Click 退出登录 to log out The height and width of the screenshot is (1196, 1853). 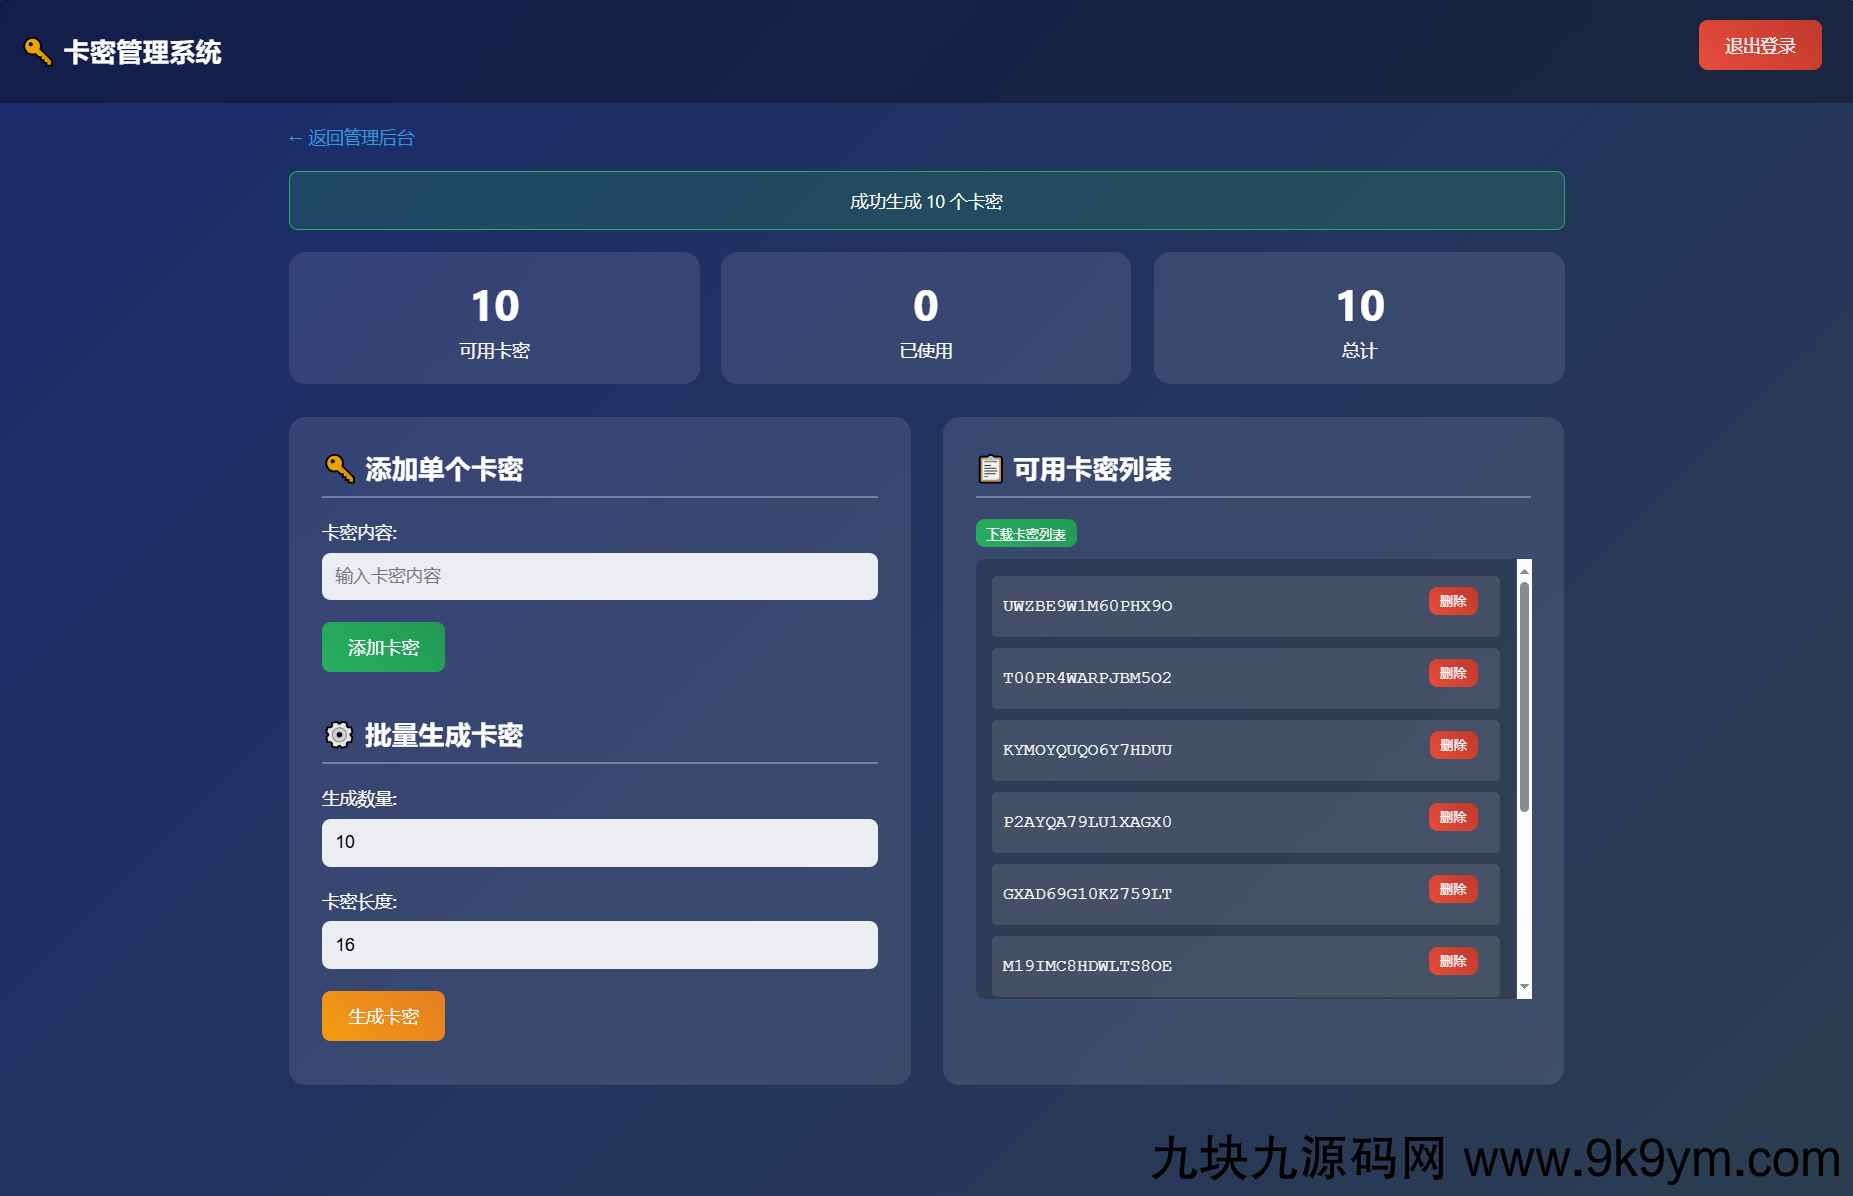pyautogui.click(x=1759, y=44)
